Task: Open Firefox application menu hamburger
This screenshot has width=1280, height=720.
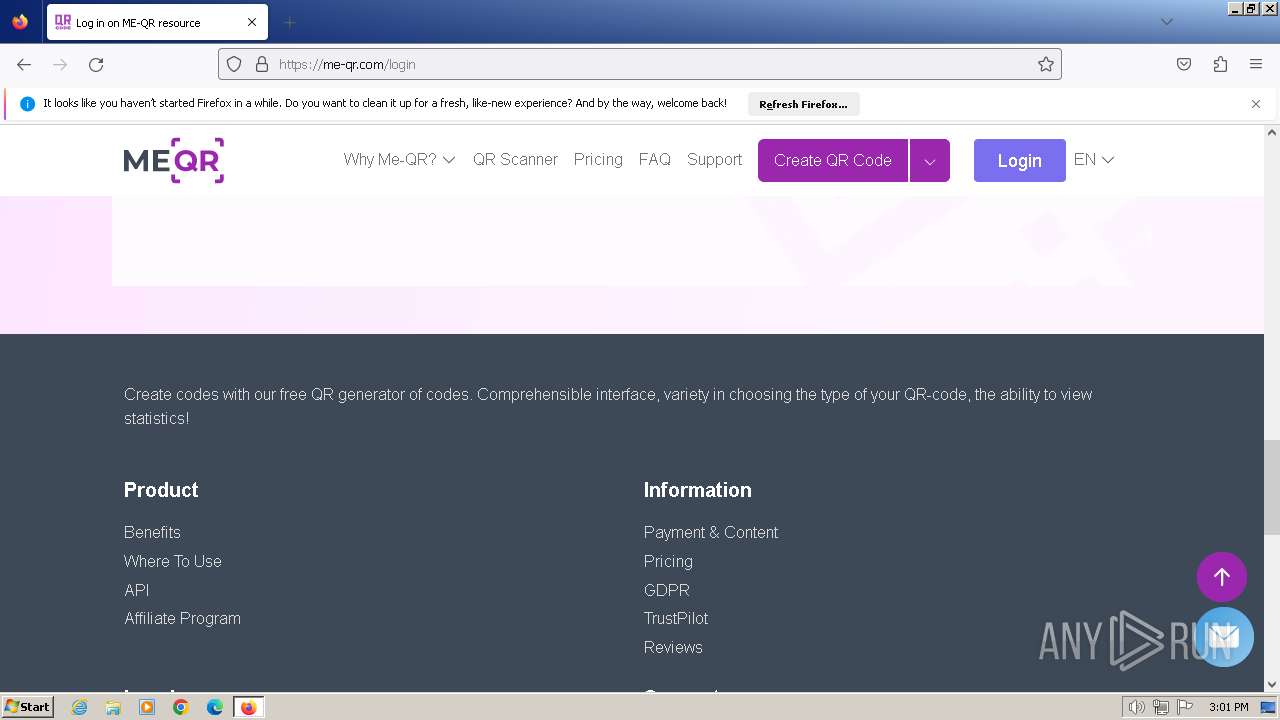Action: [x=1256, y=64]
